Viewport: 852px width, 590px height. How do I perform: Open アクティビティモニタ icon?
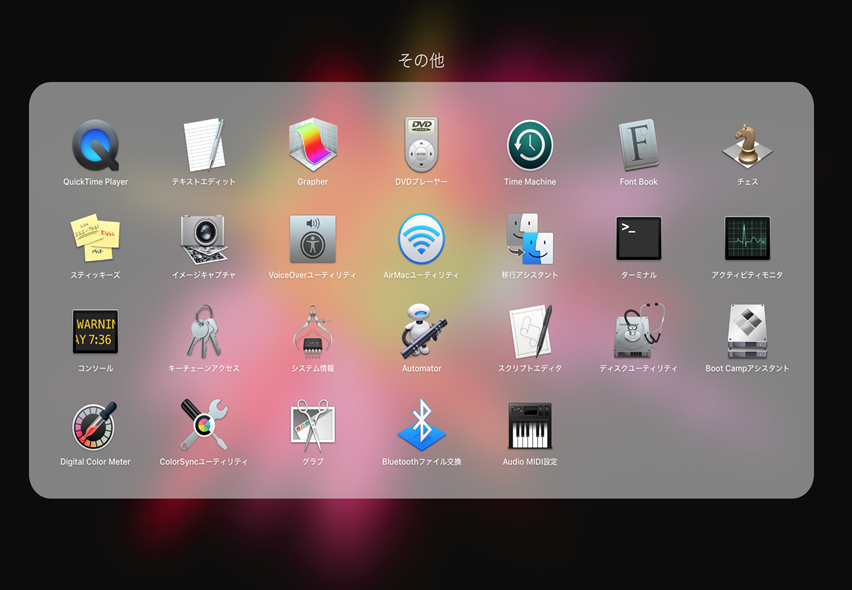(747, 238)
